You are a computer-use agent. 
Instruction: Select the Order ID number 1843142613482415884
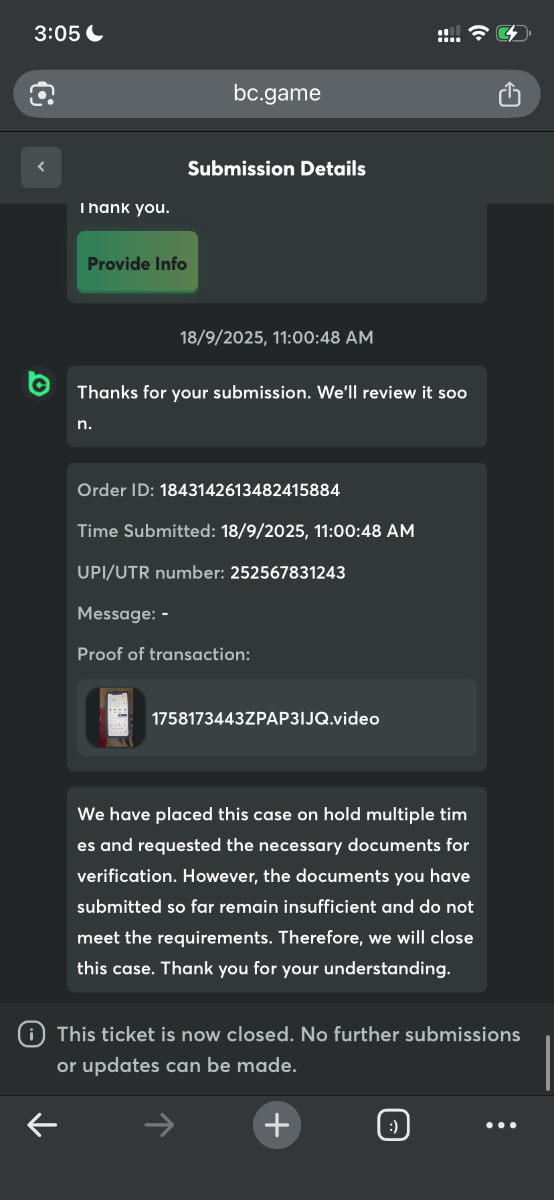click(x=250, y=490)
